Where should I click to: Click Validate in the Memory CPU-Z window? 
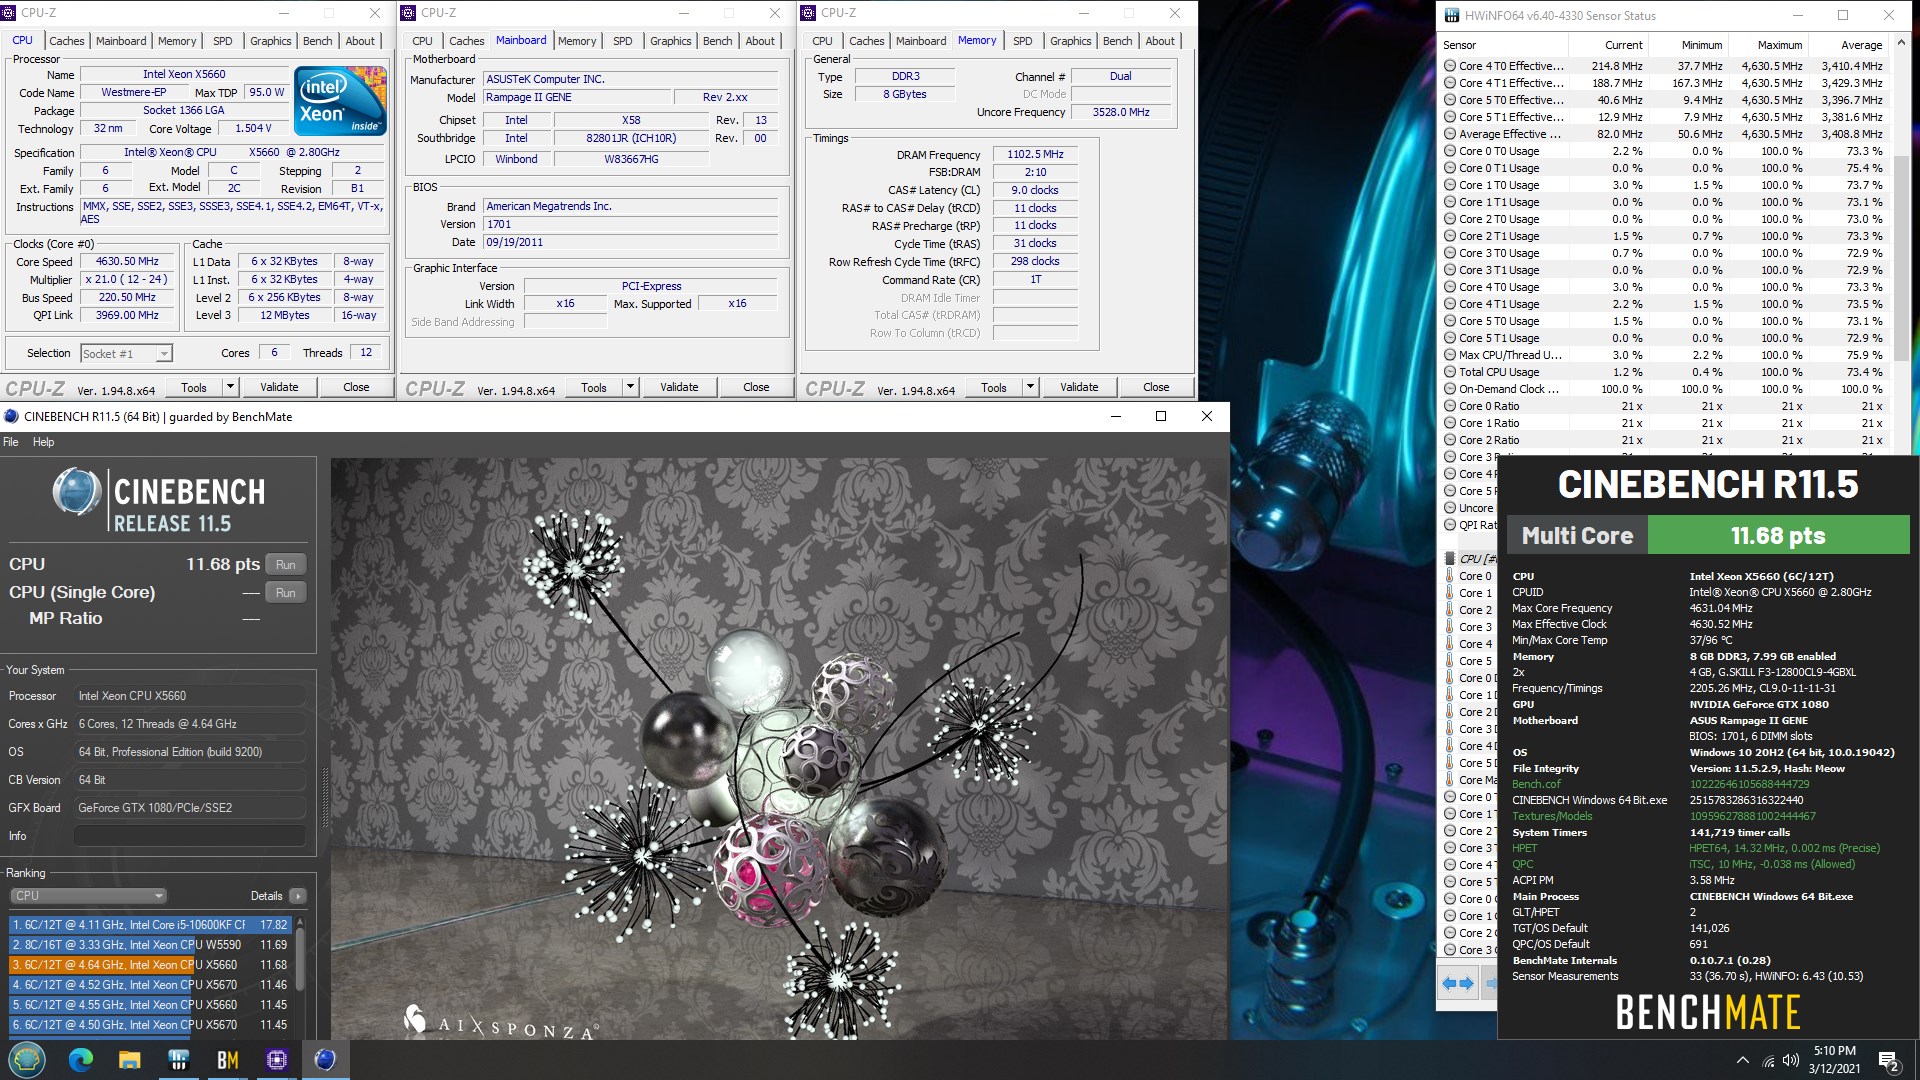(1079, 387)
